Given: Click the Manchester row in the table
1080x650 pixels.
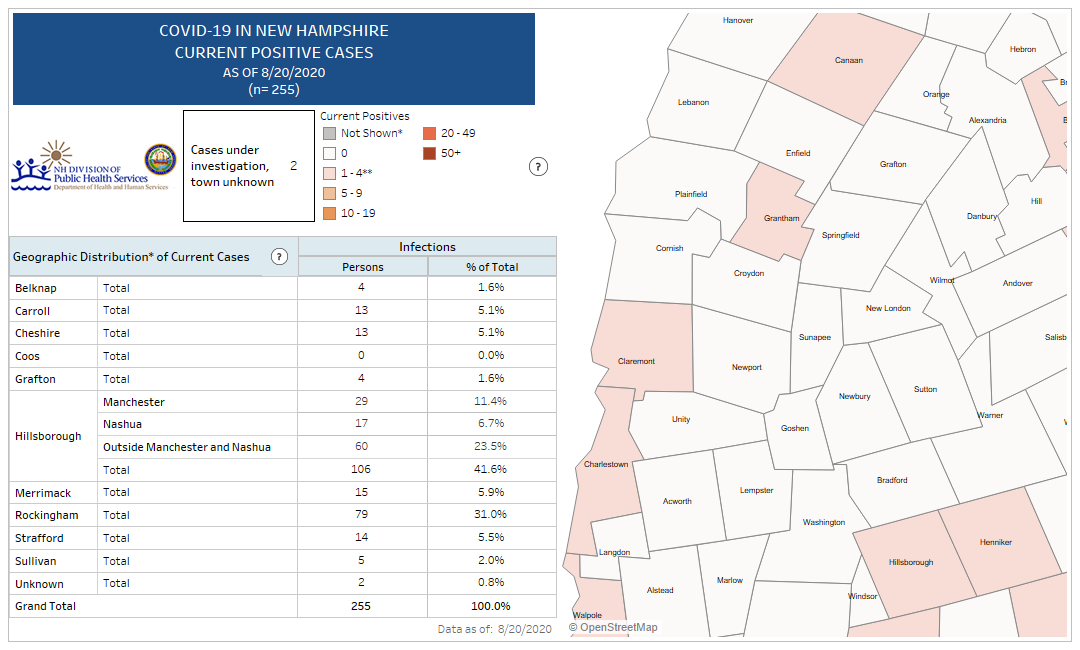Looking at the screenshot, I should click(x=134, y=402).
